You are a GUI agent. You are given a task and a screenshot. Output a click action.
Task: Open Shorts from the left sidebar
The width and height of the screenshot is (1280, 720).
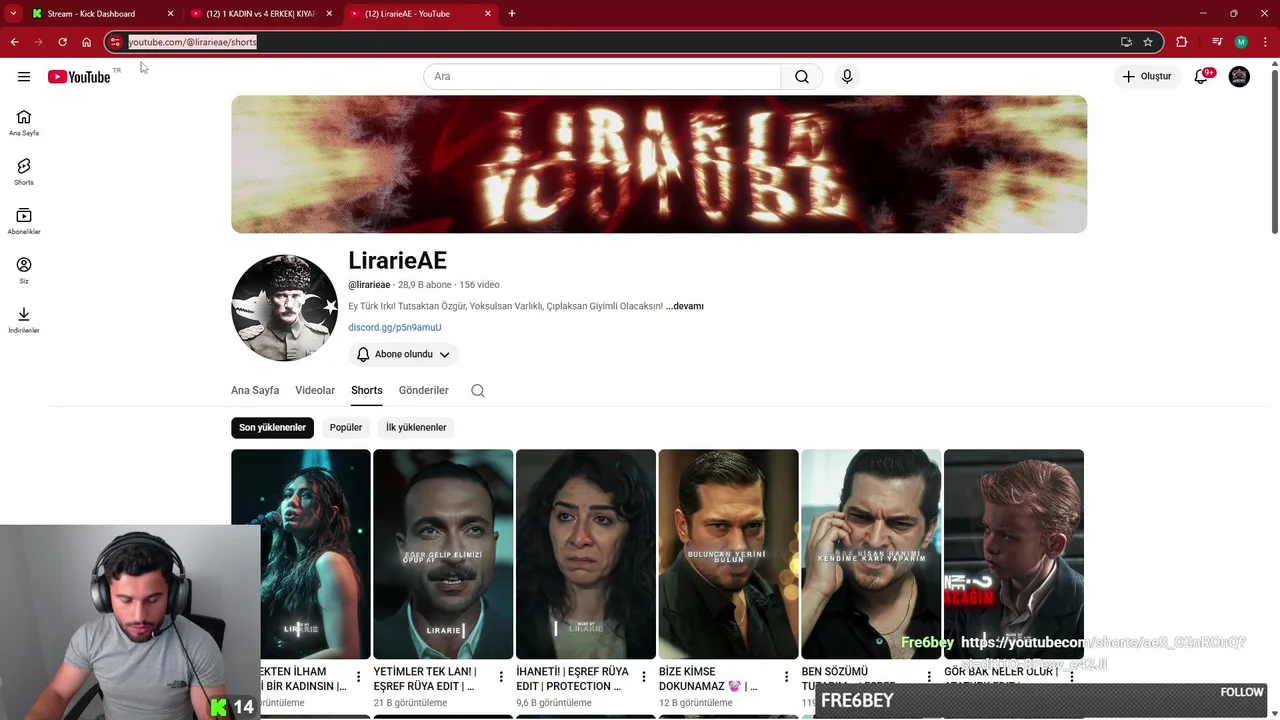[24, 172]
